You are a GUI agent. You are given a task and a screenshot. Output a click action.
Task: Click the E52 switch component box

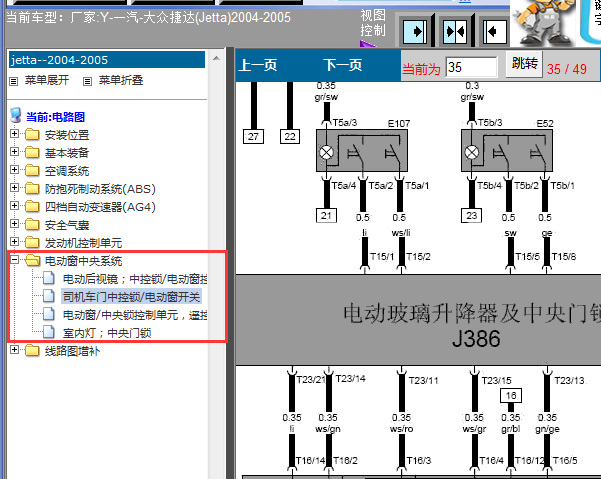(x=507, y=150)
